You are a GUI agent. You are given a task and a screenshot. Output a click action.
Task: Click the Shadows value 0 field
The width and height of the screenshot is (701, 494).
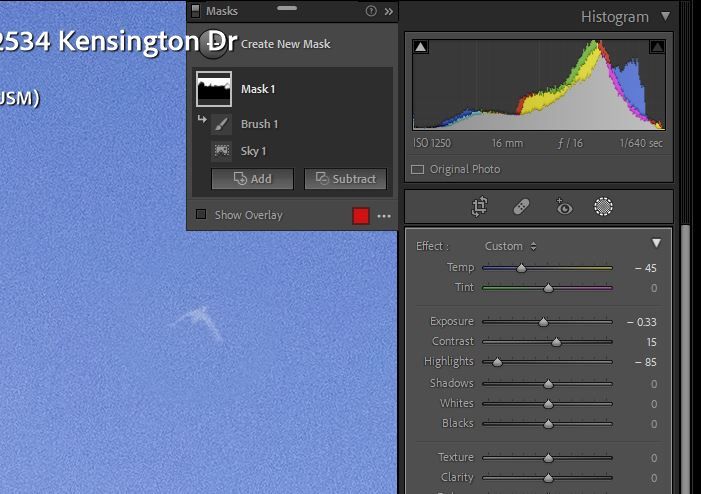pyautogui.click(x=654, y=384)
